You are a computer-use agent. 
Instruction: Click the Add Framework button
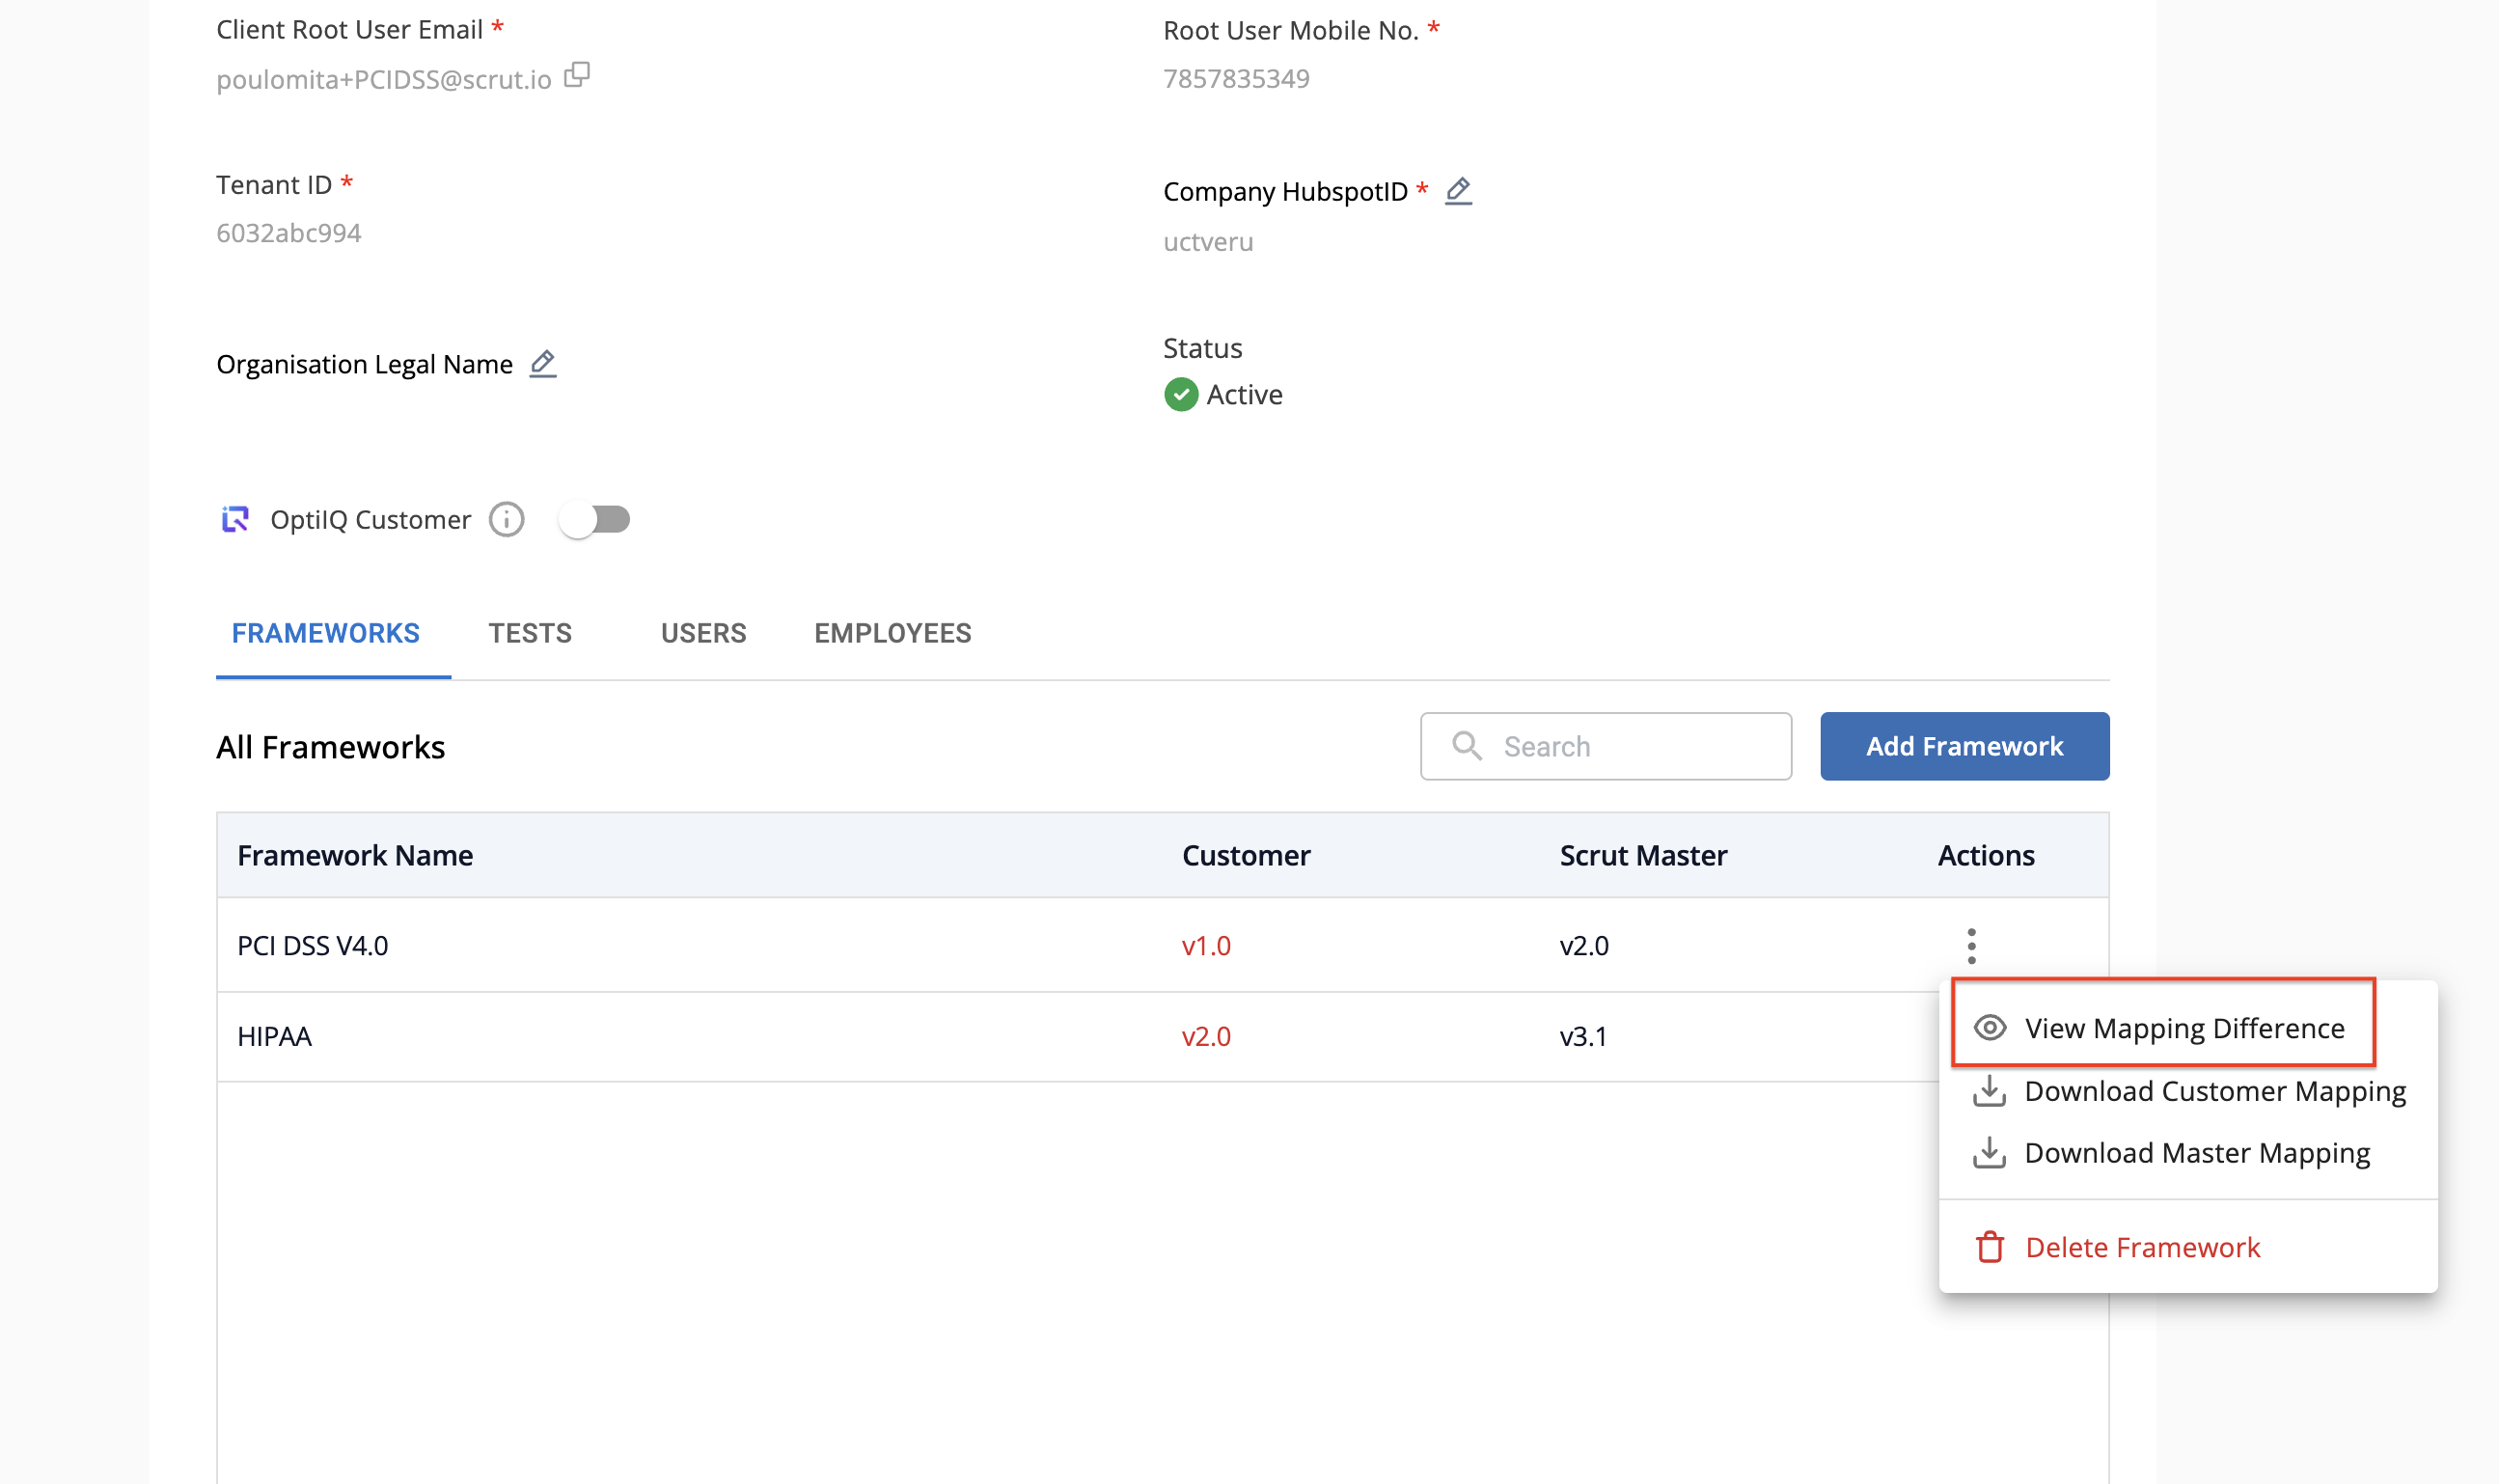point(1964,746)
